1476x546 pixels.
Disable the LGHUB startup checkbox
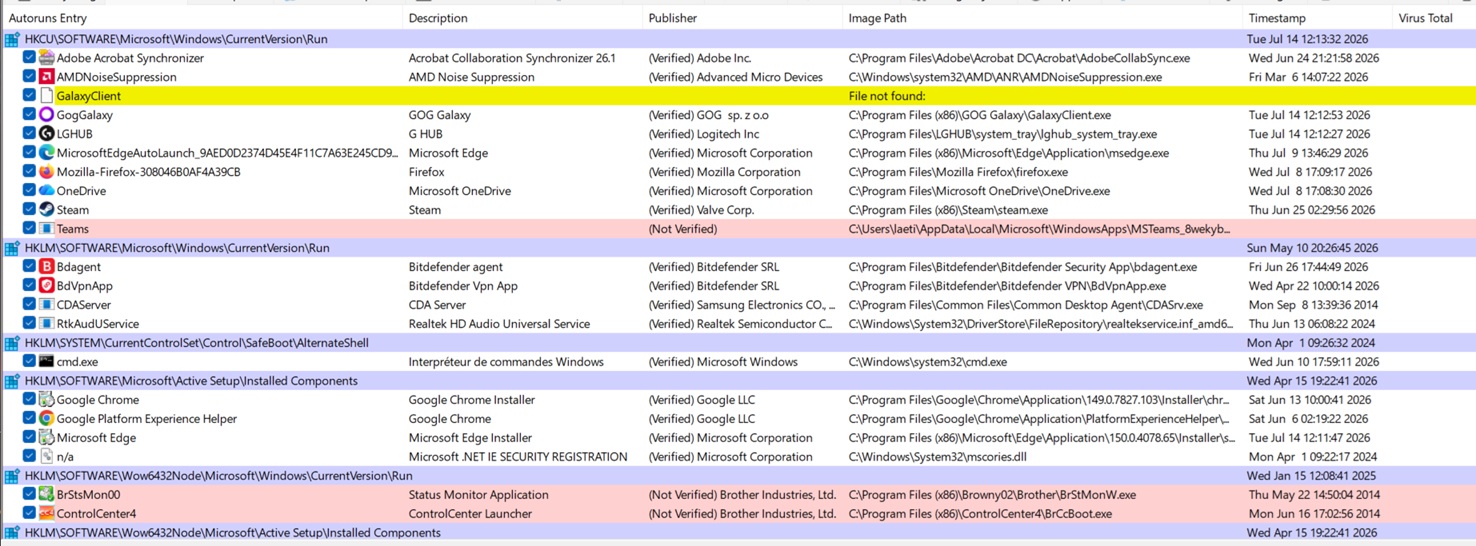tap(29, 134)
